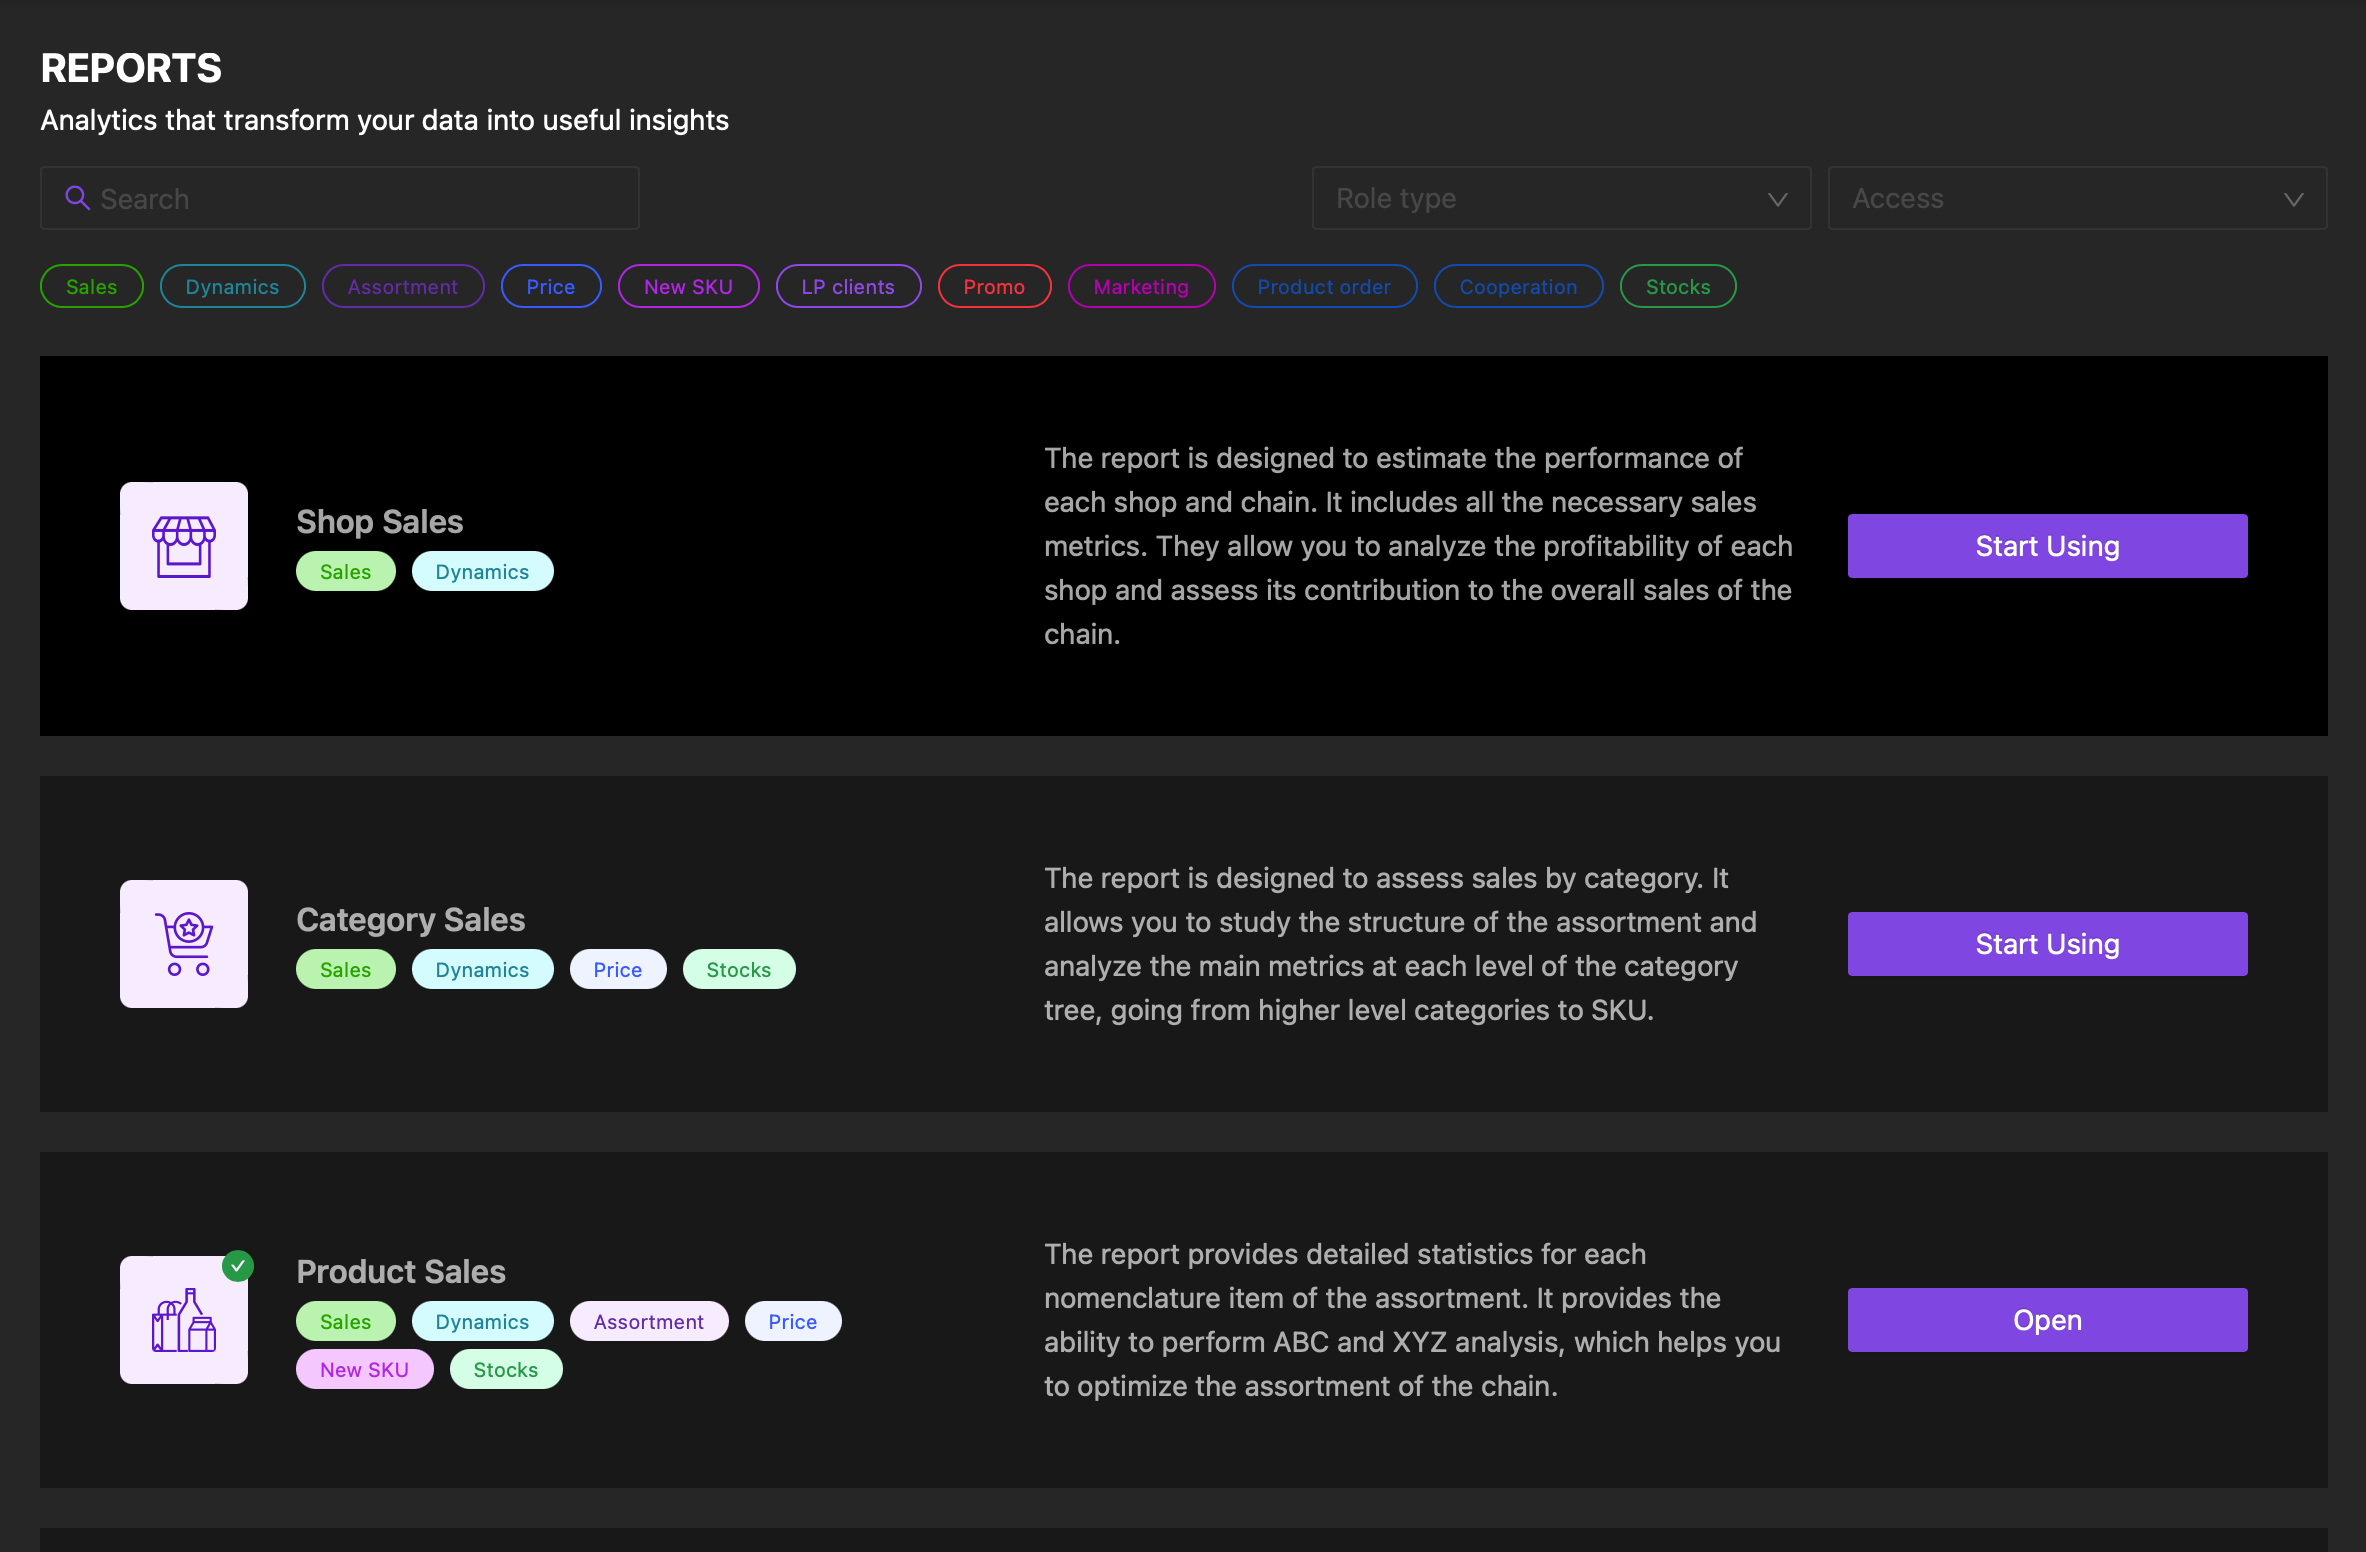The image size is (2366, 1552).
Task: Click the green checkmark badge on Product Sales
Action: click(238, 1266)
